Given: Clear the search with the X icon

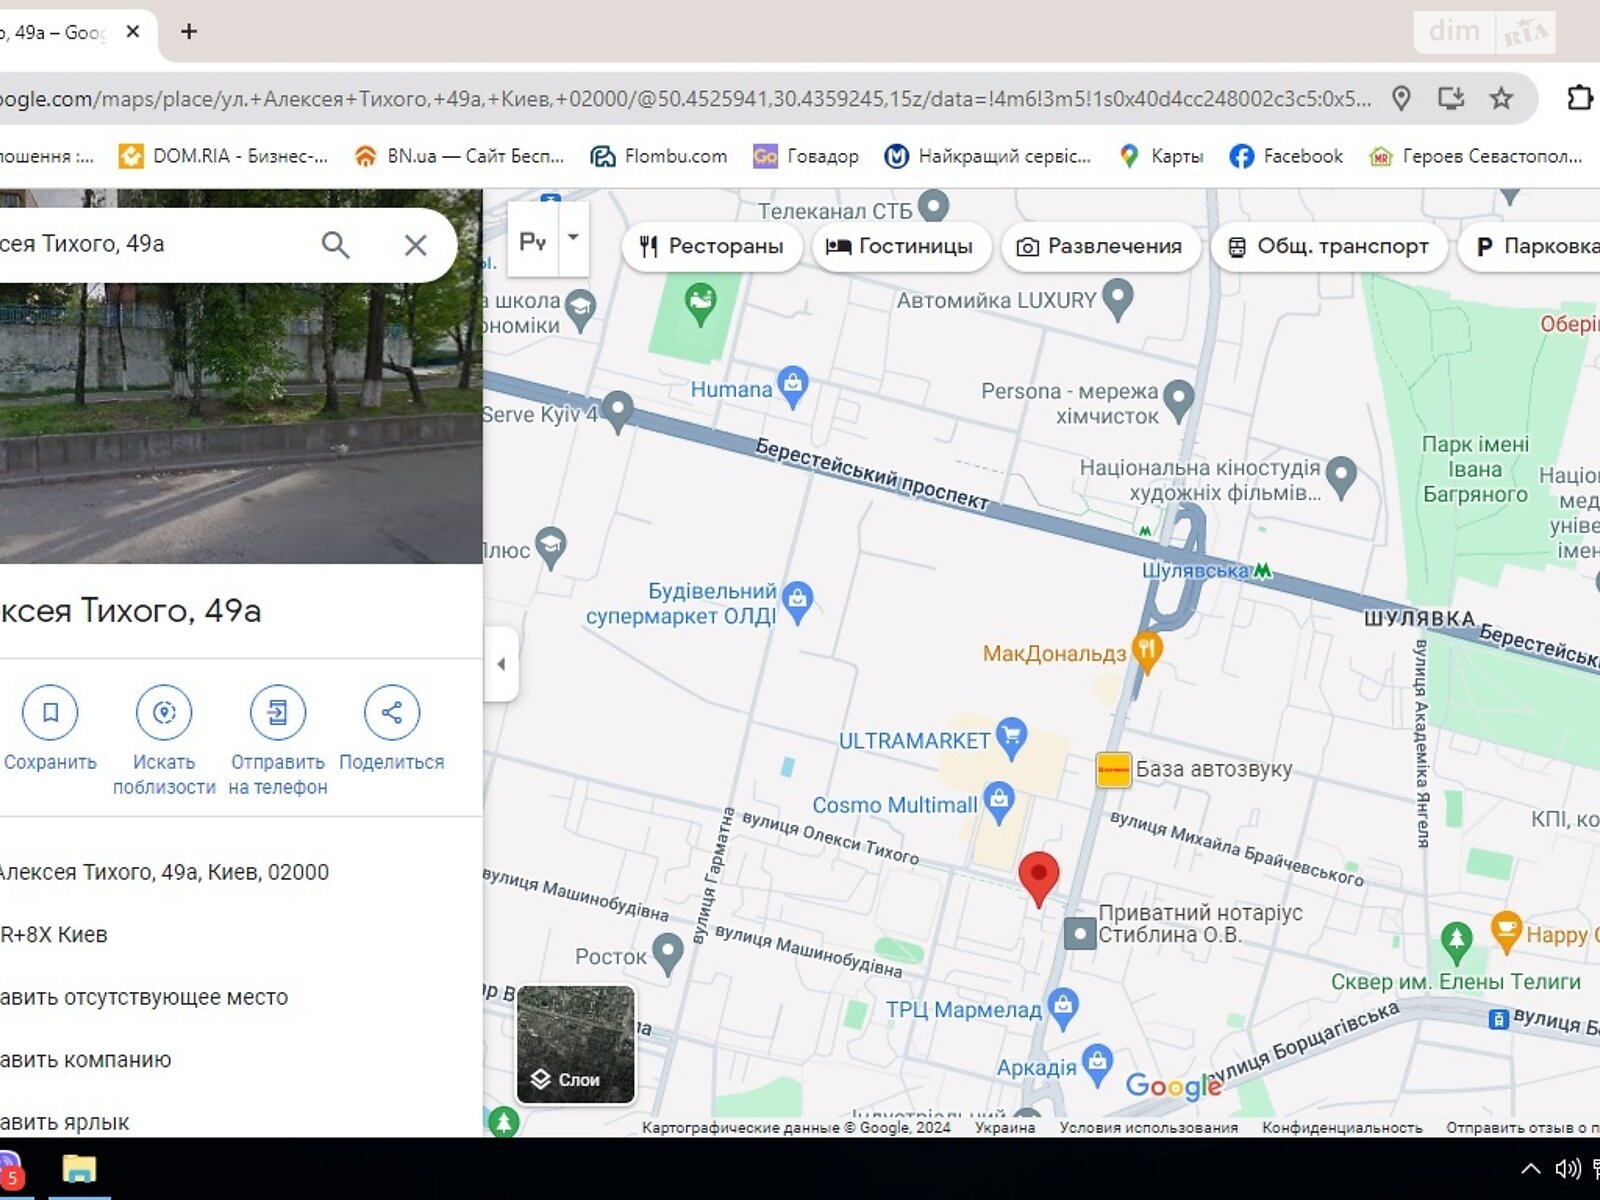Looking at the screenshot, I should pos(416,245).
